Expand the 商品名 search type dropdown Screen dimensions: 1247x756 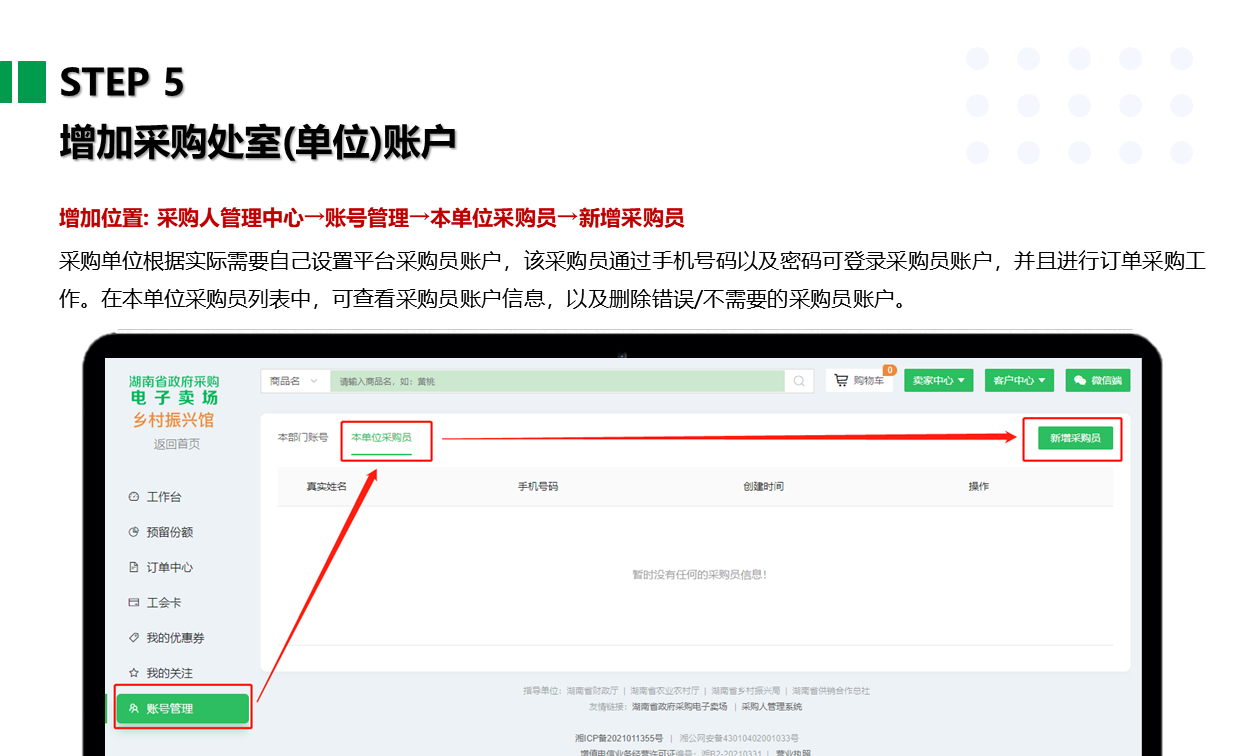pyautogui.click(x=294, y=381)
